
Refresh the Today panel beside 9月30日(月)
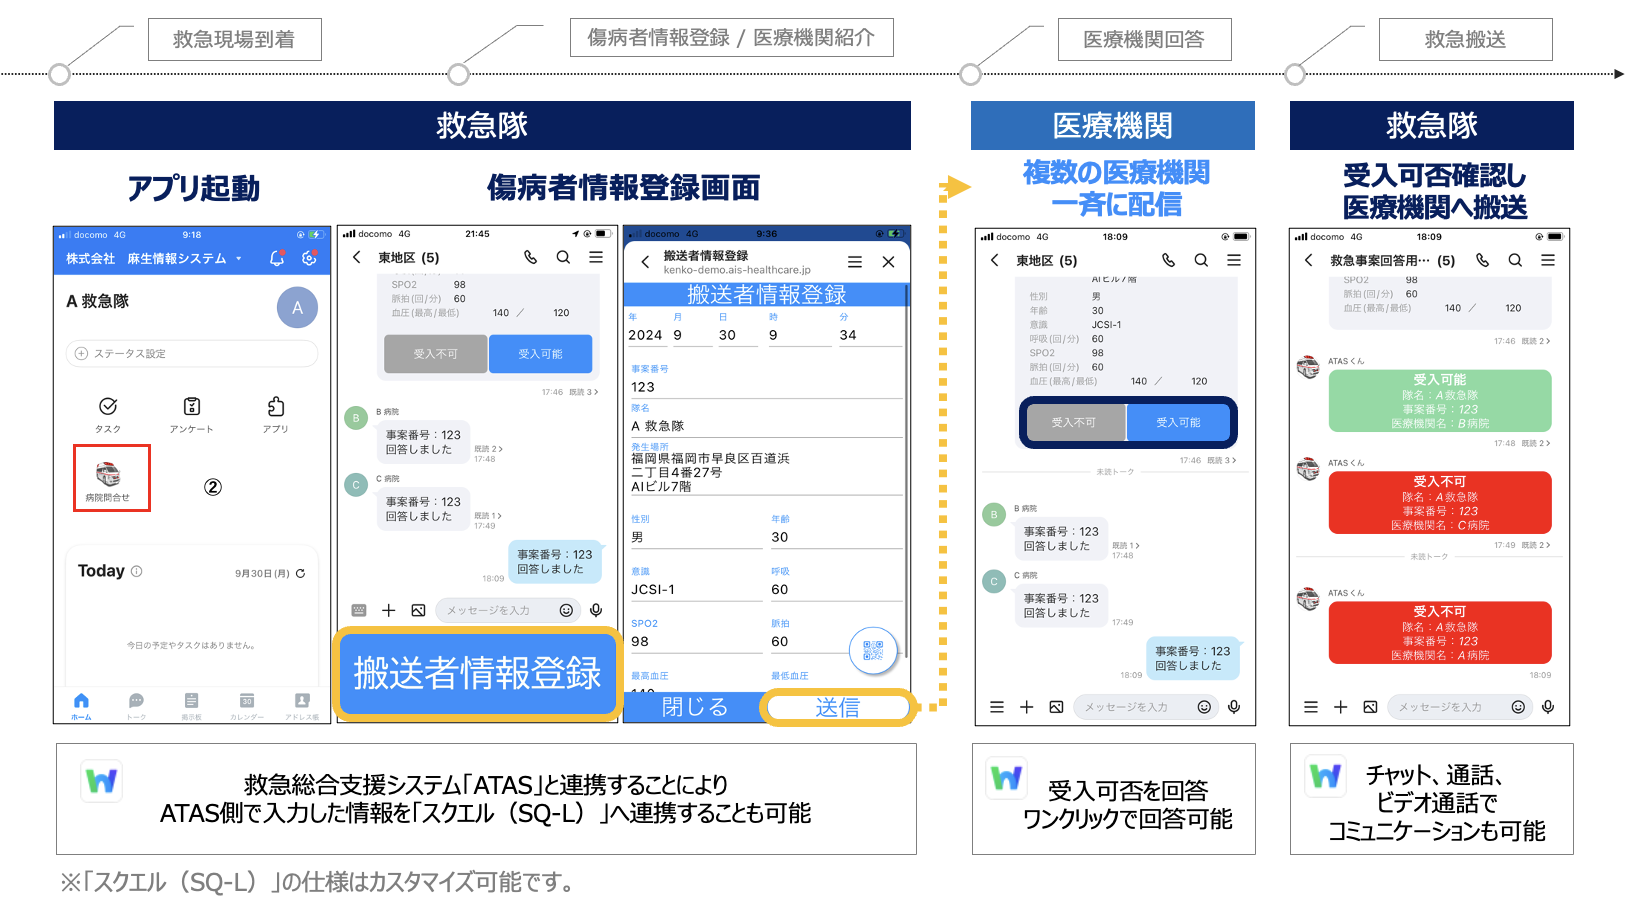tap(300, 573)
